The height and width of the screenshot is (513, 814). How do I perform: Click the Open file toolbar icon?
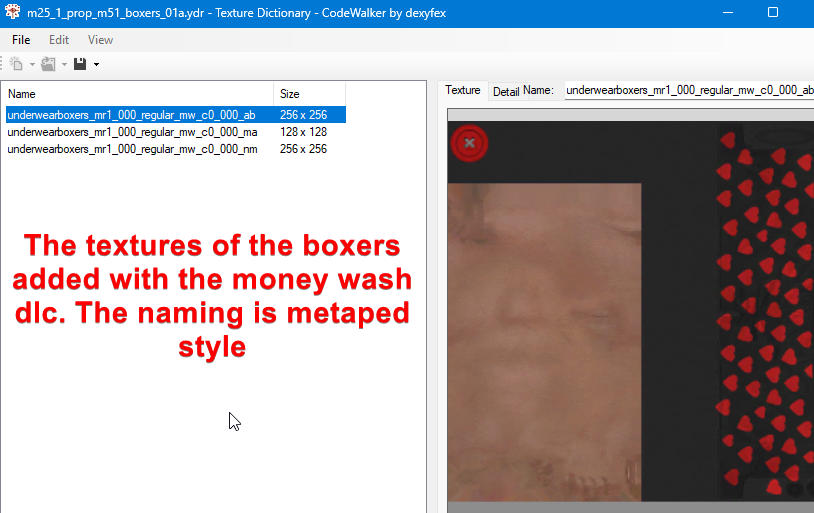tap(47, 64)
